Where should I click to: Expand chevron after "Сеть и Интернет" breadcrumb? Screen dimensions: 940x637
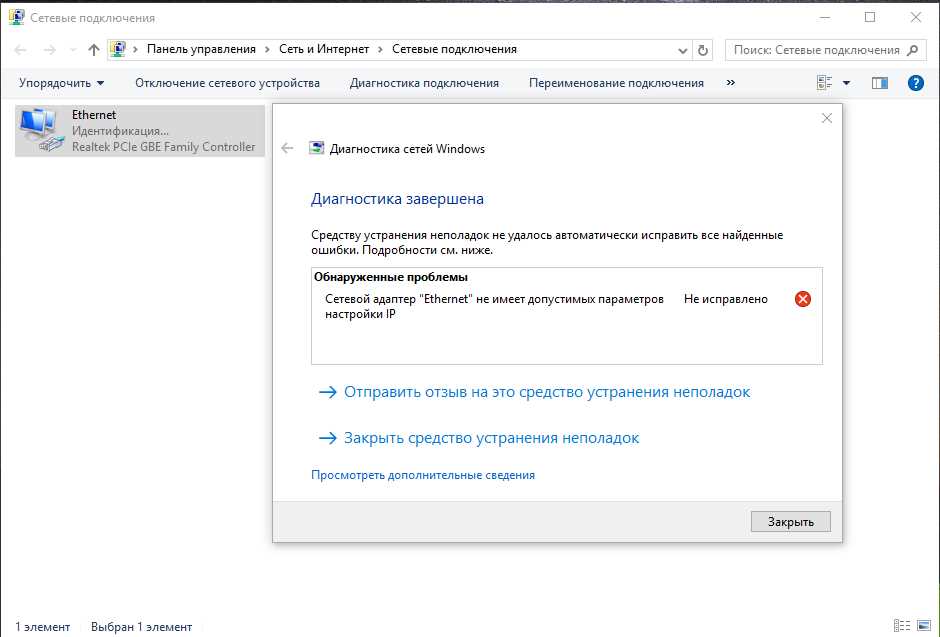pos(380,50)
